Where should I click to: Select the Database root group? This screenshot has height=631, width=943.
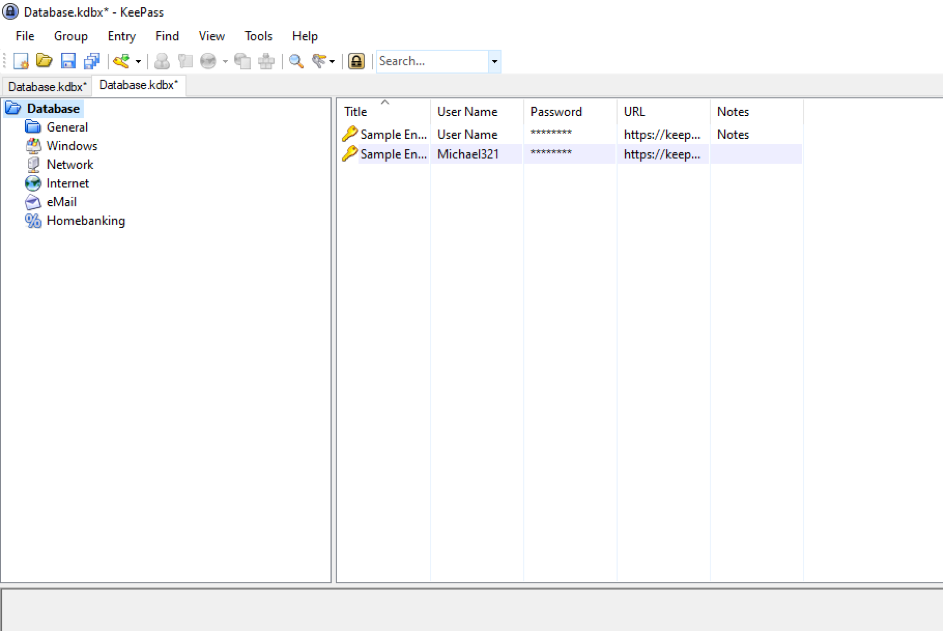pyautogui.click(x=54, y=109)
